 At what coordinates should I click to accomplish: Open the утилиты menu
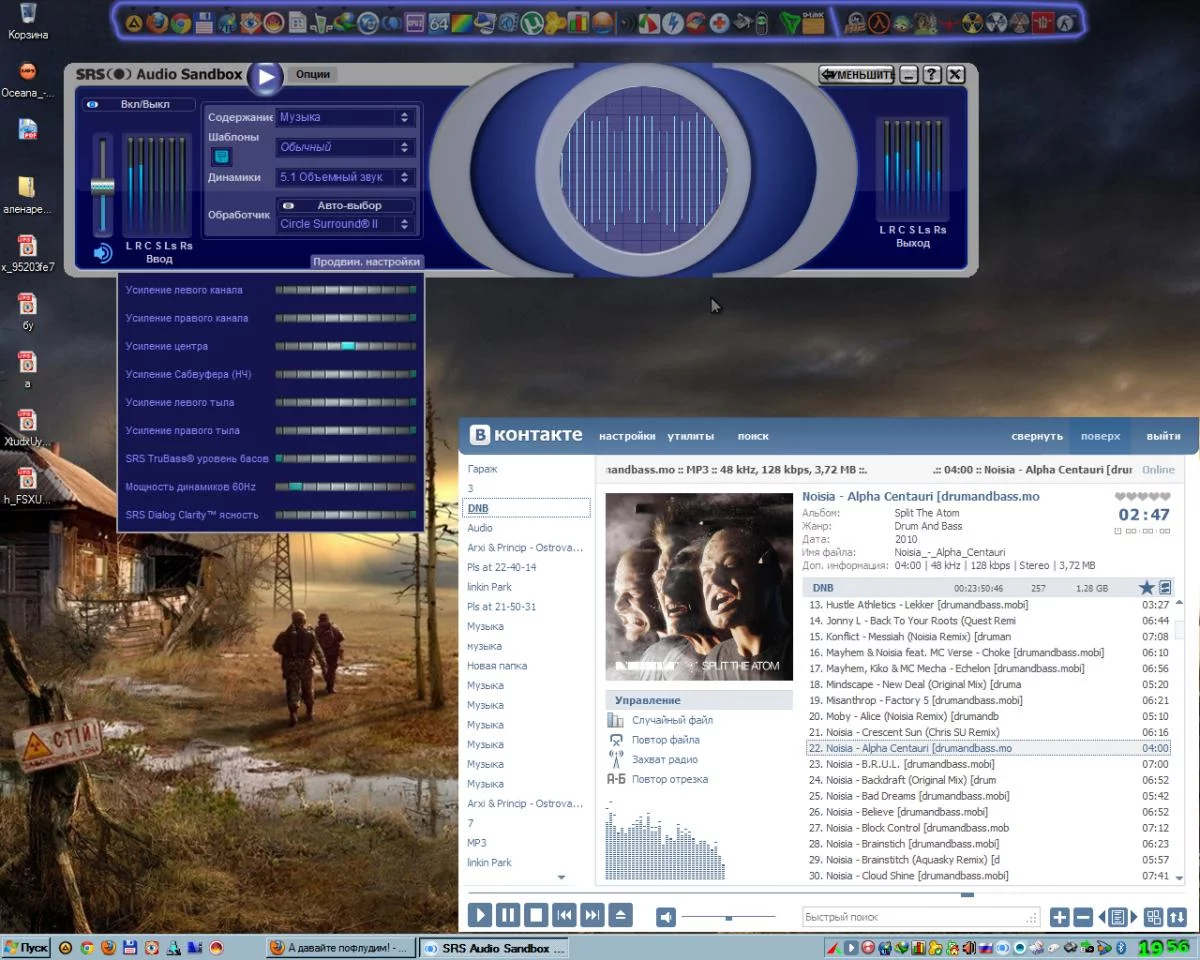(x=691, y=436)
